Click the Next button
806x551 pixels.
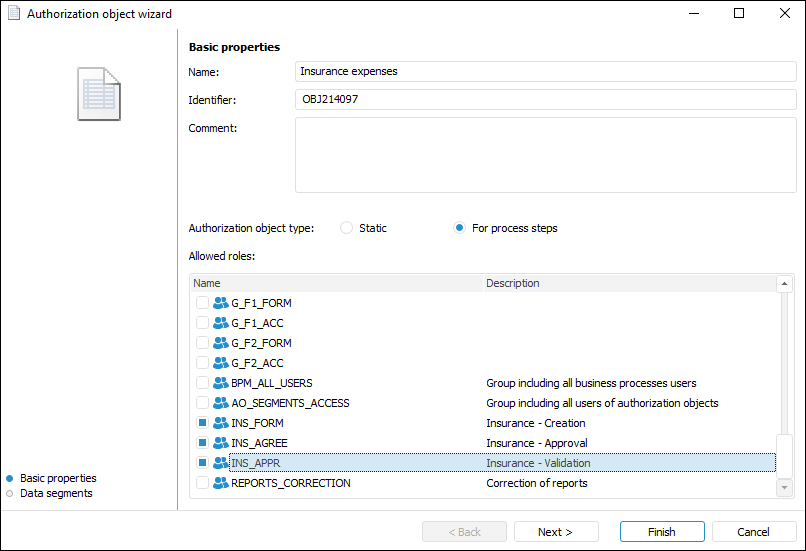[555, 532]
